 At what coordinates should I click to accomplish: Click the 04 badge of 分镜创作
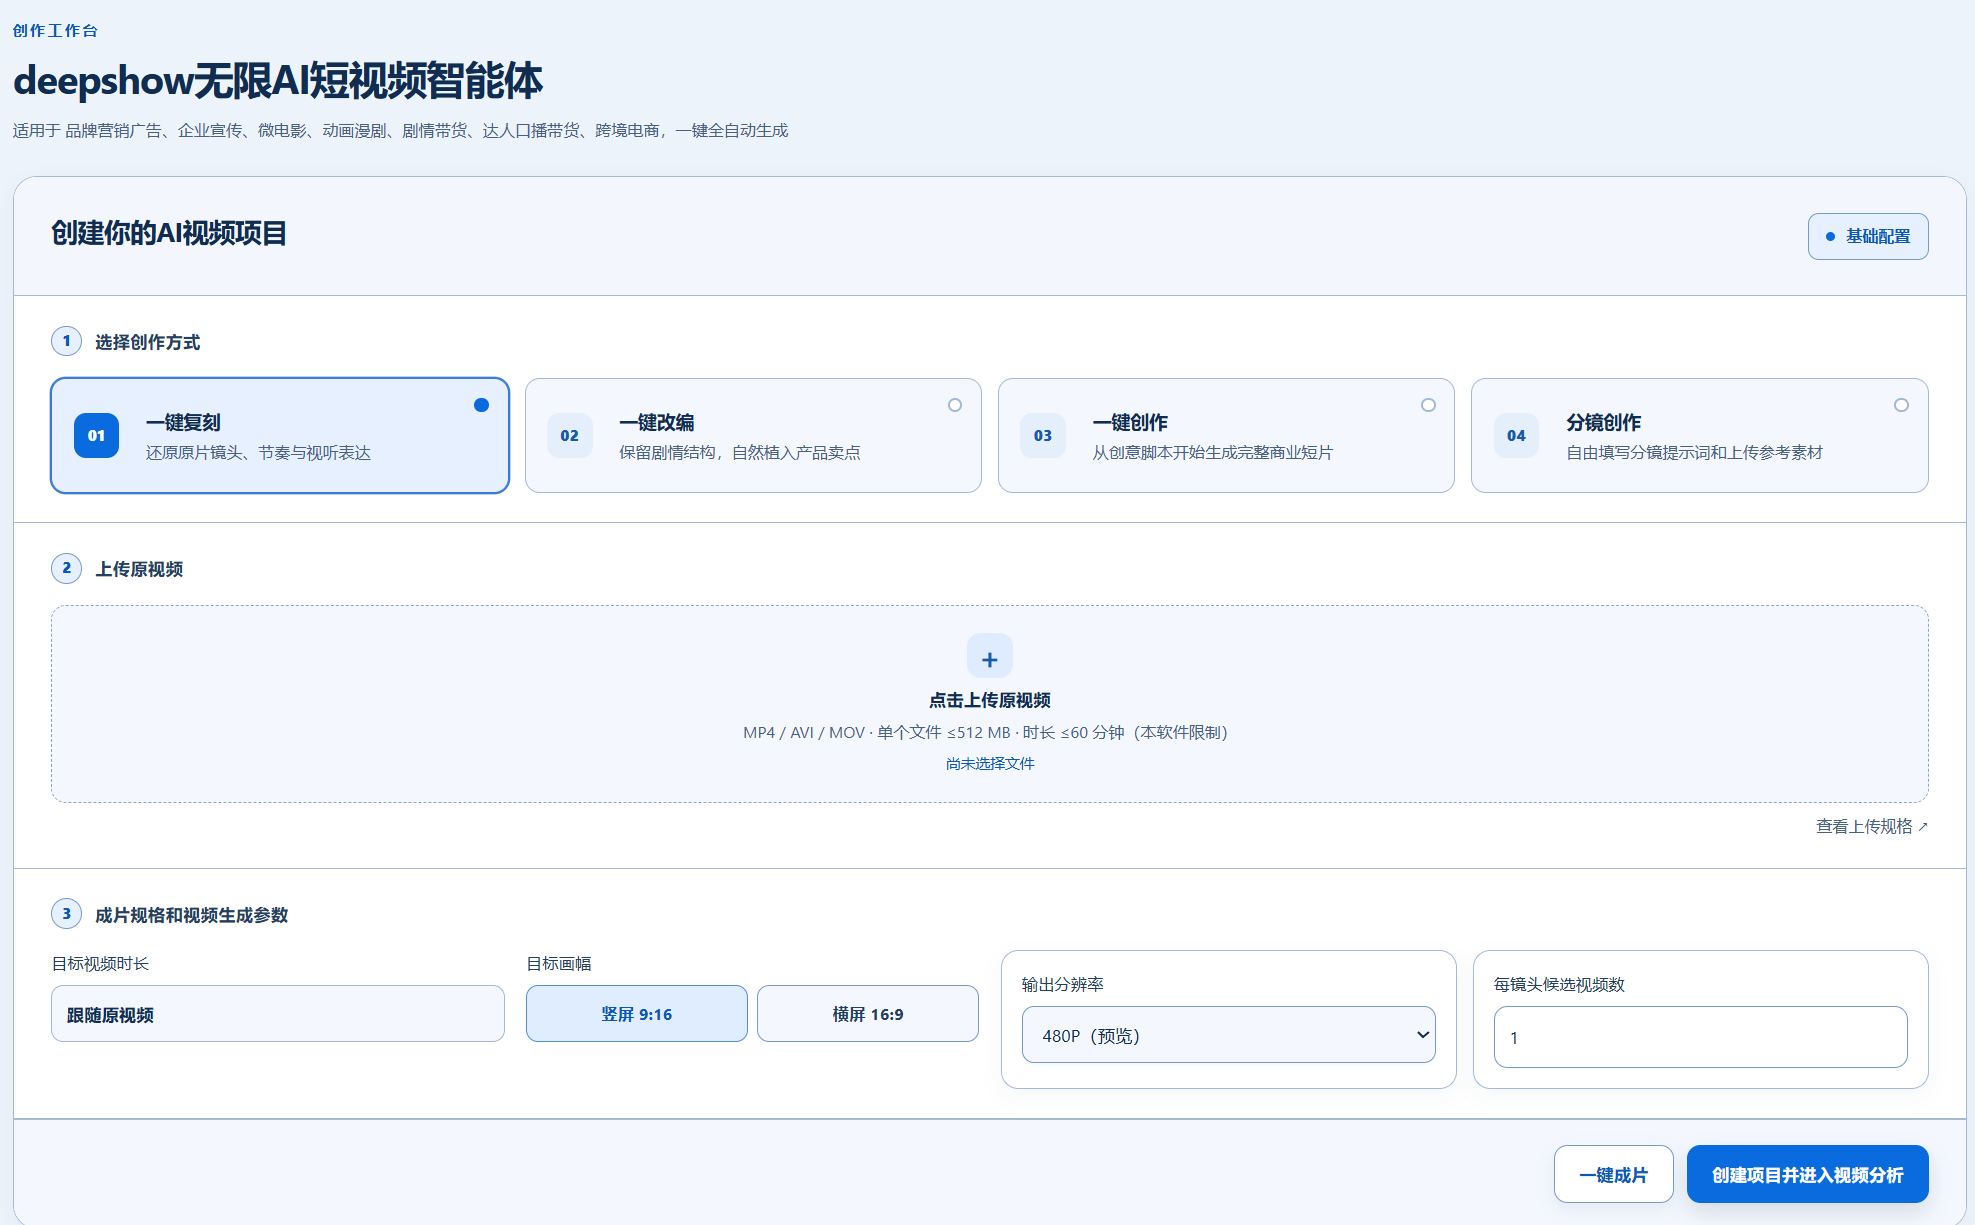(1516, 436)
